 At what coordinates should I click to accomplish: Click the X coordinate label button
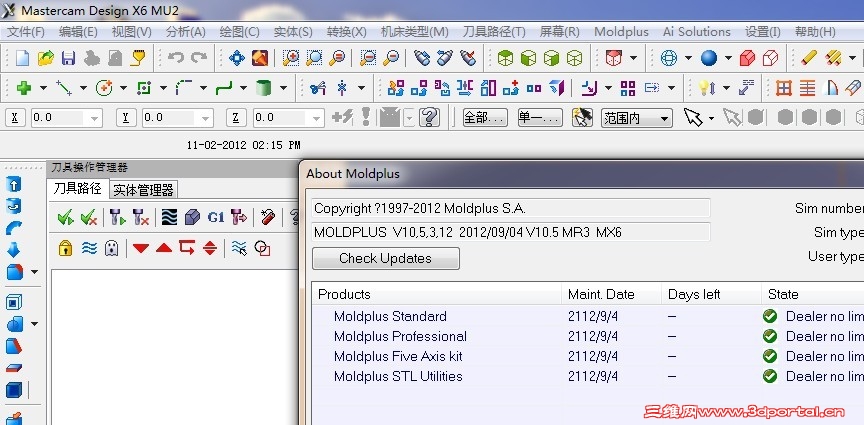(x=15, y=118)
